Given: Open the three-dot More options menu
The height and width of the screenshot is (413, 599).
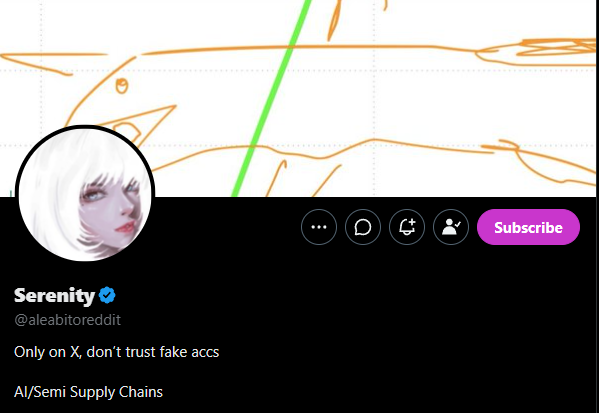Looking at the screenshot, I should 319,227.
